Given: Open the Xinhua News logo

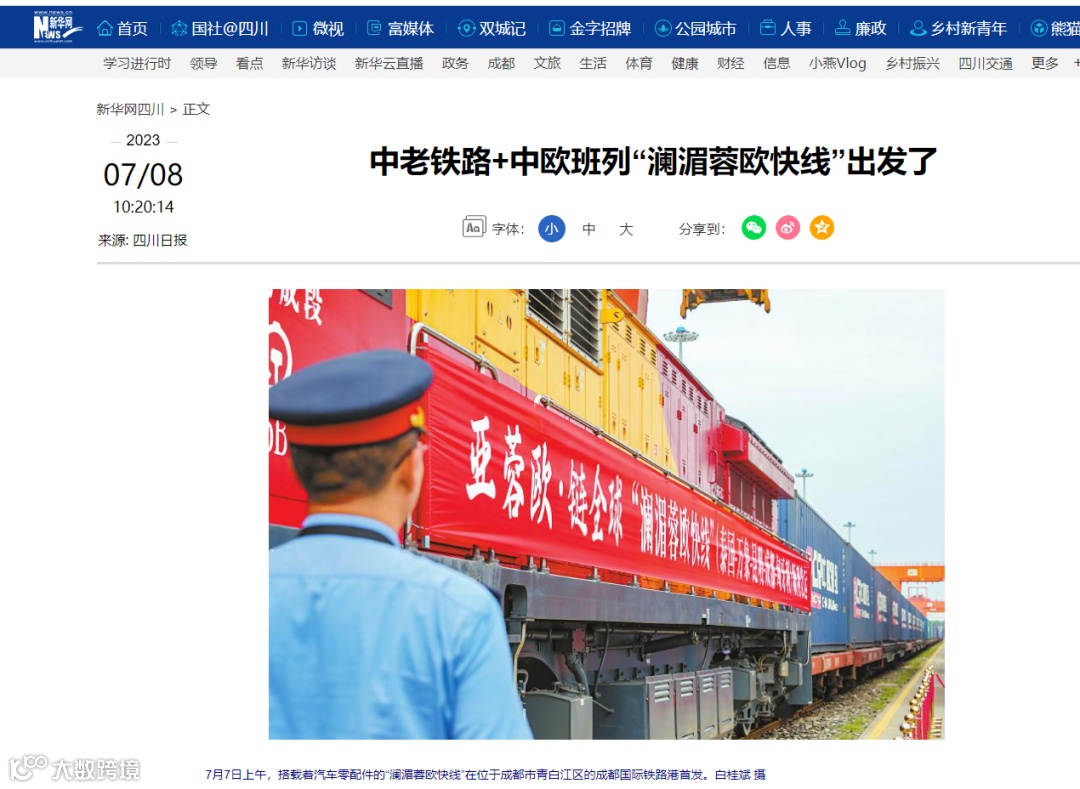Looking at the screenshot, I should click(x=58, y=27).
